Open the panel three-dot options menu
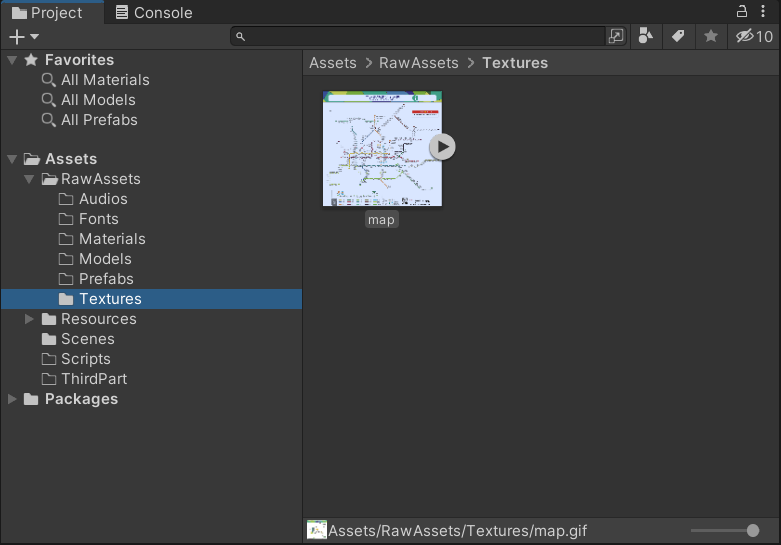This screenshot has height=545, width=781. [763, 11]
